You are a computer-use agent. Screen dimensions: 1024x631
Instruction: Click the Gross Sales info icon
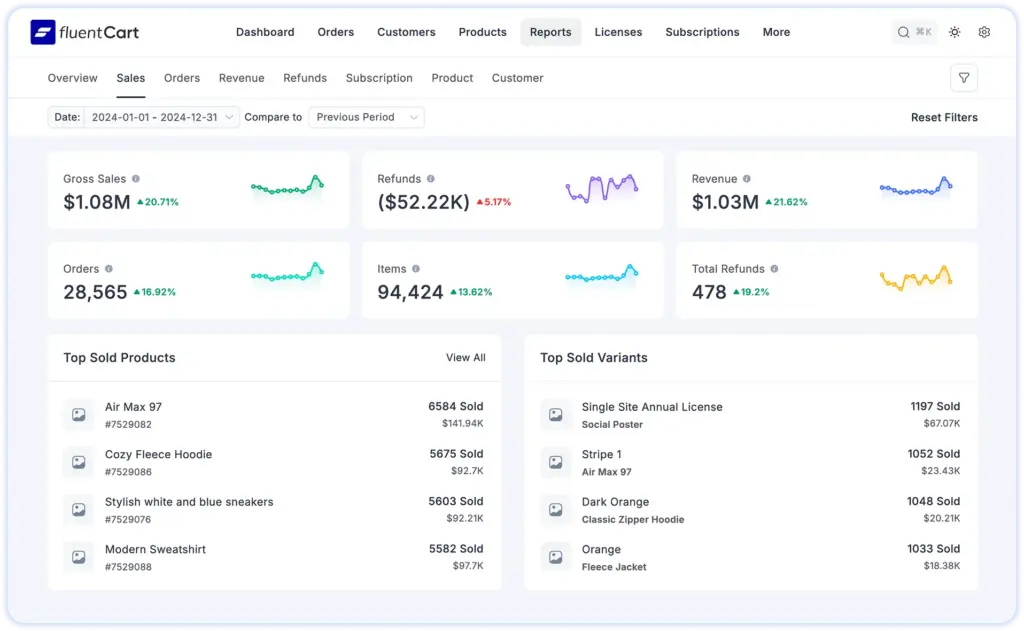(138, 180)
